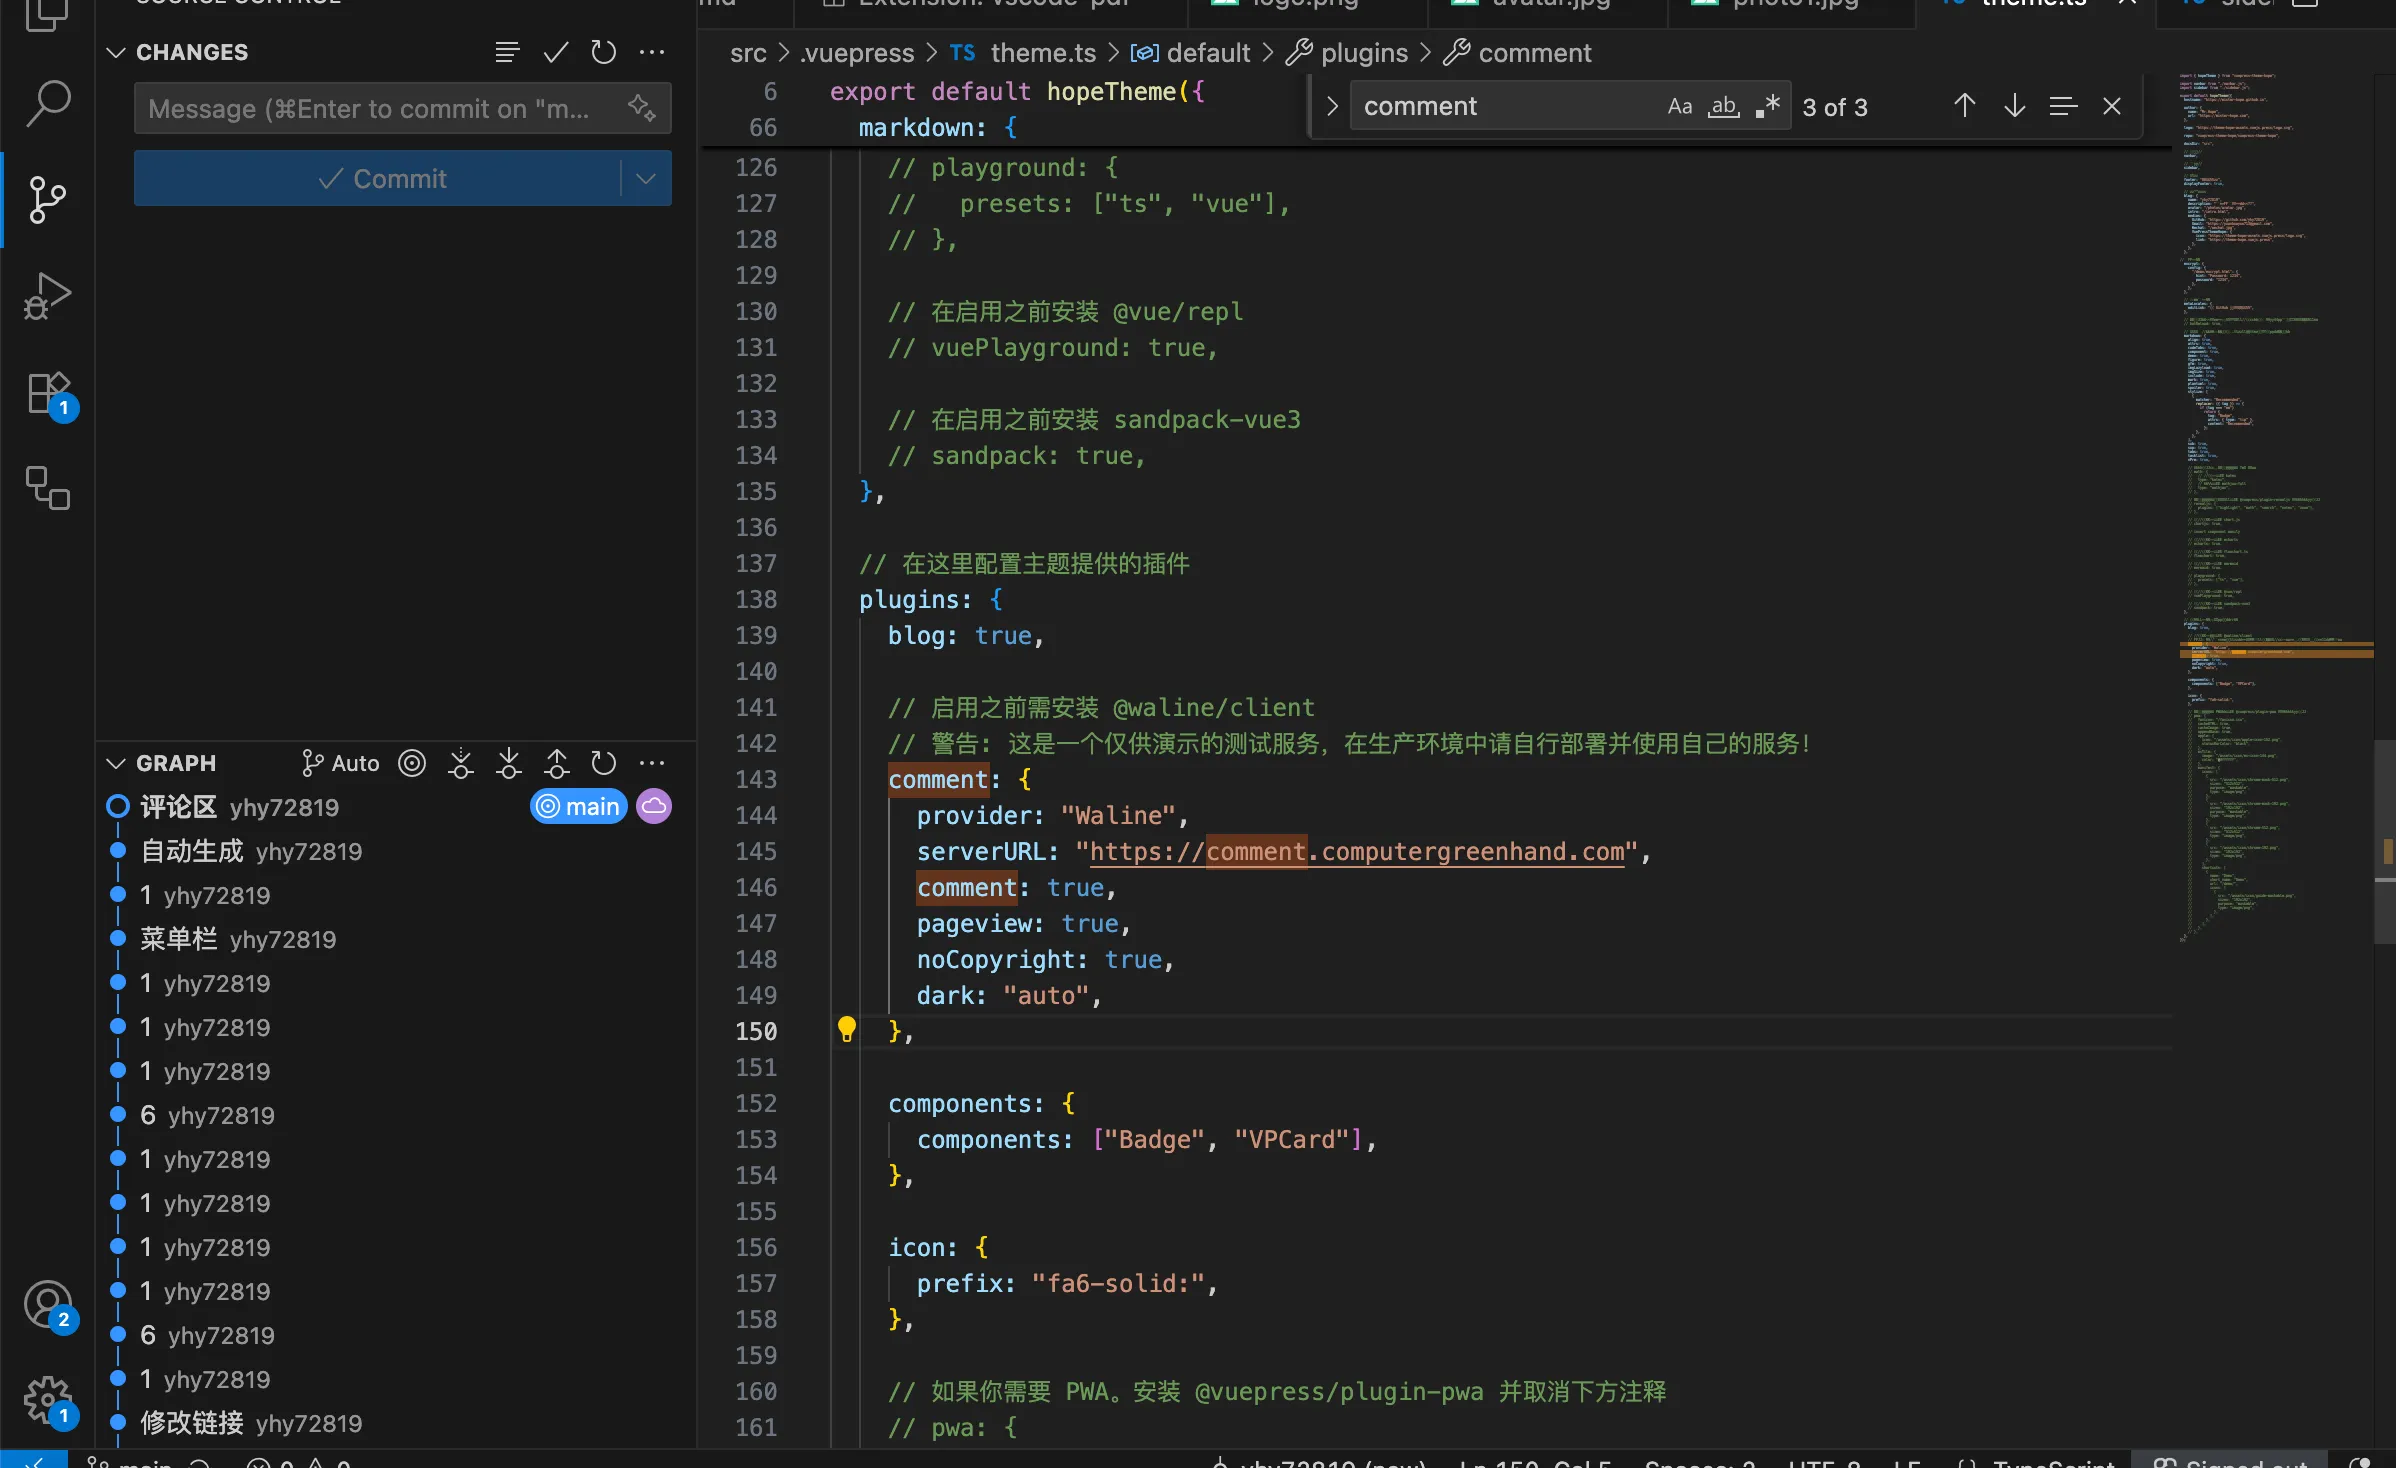The width and height of the screenshot is (2396, 1468).
Task: Click the comment breadcrumb
Action: pyautogui.click(x=1517, y=53)
